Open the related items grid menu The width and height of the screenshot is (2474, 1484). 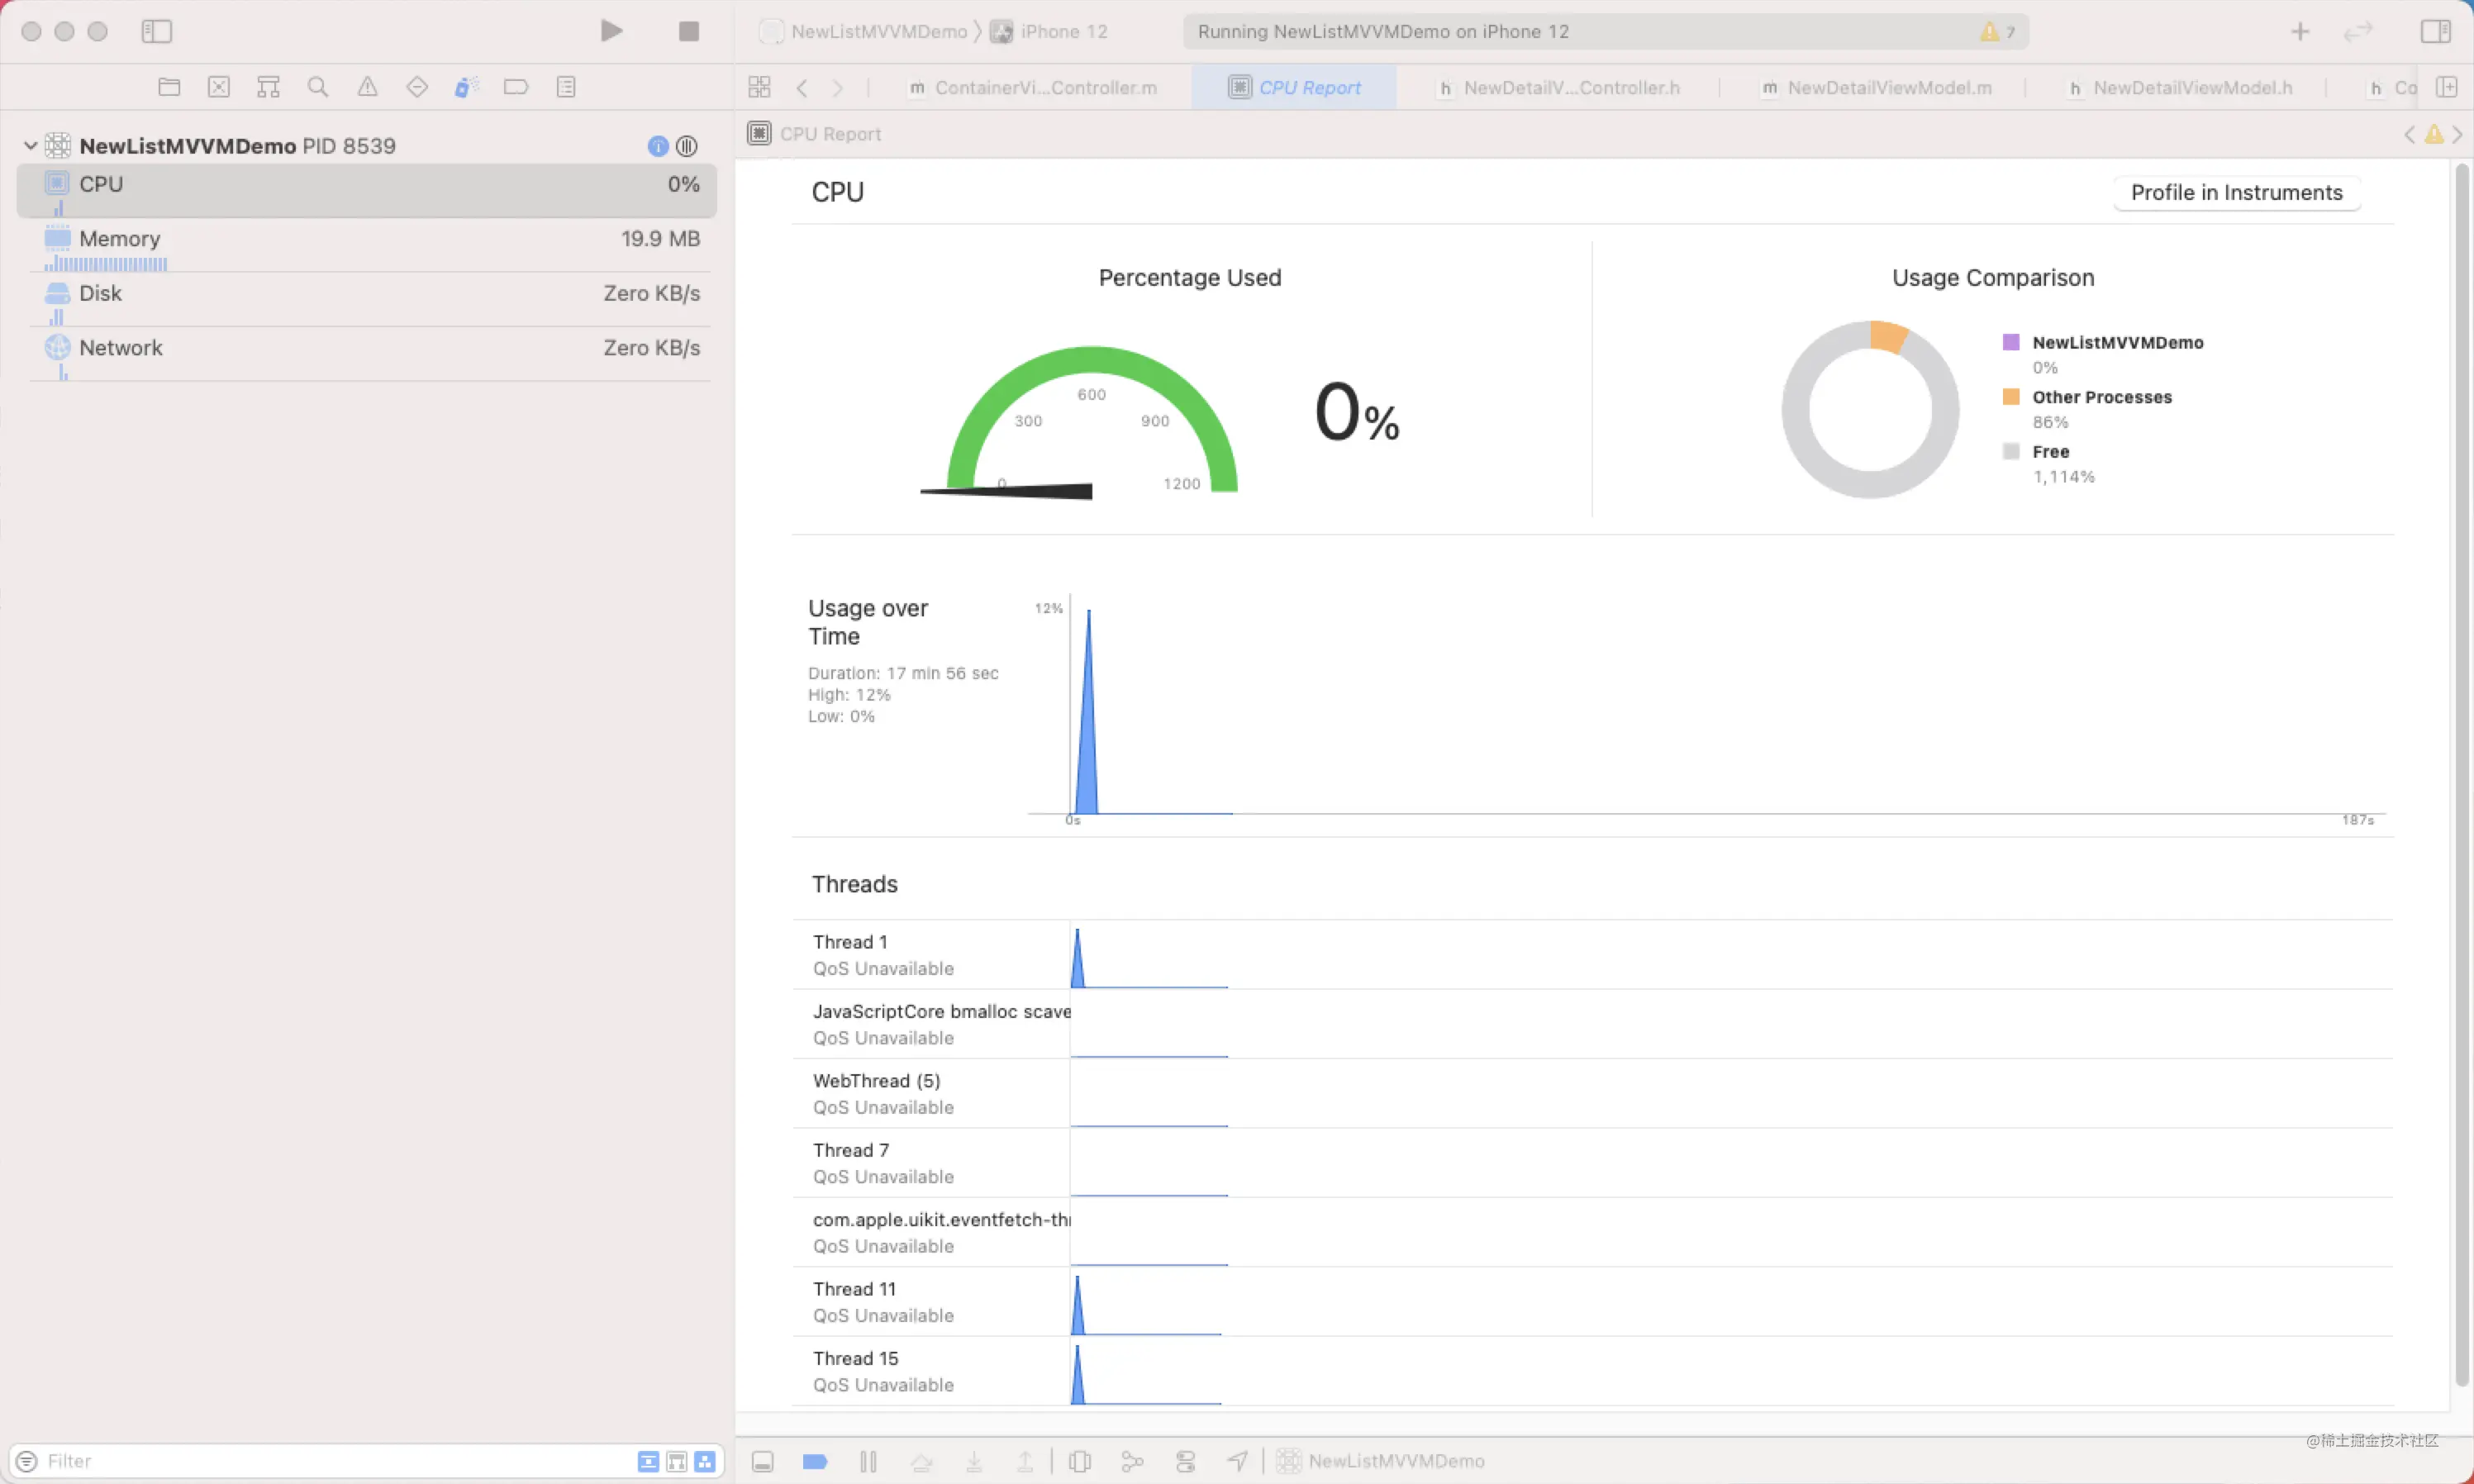tap(759, 87)
